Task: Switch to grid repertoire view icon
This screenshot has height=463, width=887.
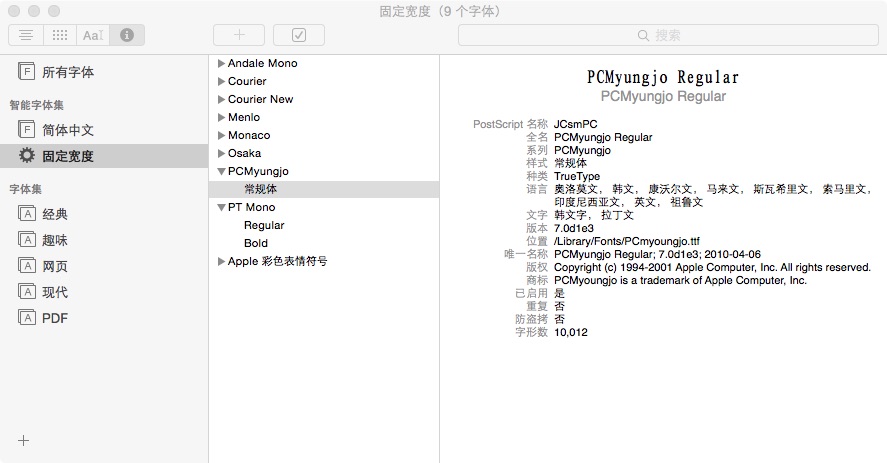Action: tap(59, 35)
